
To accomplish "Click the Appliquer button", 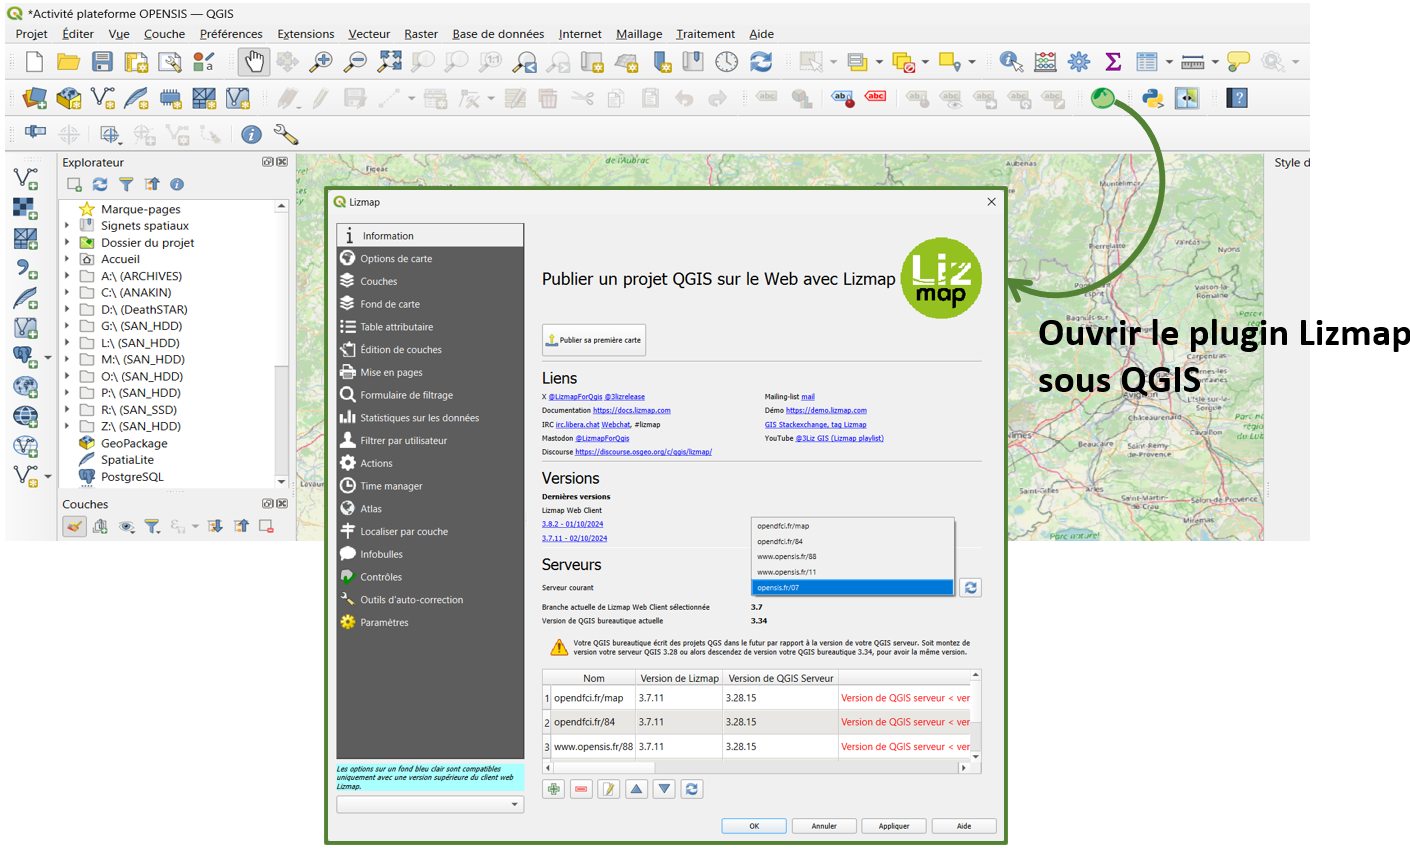I will click(x=894, y=826).
